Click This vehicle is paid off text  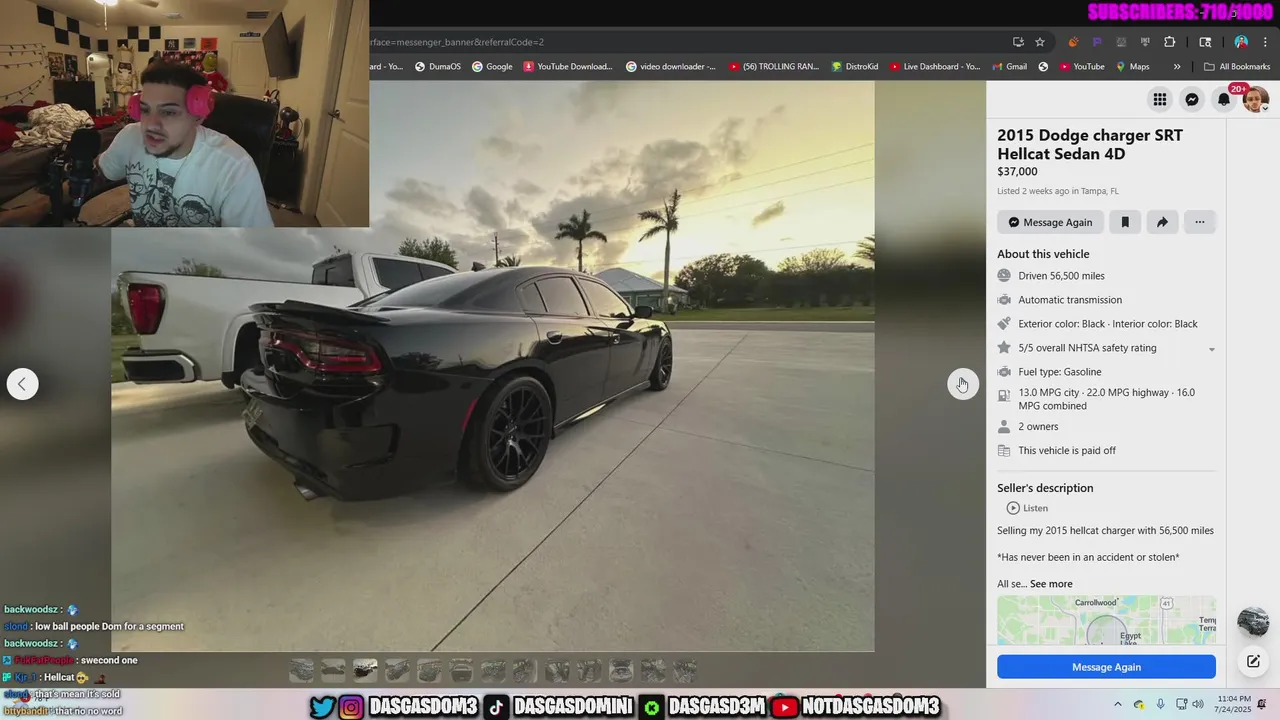tap(1067, 451)
